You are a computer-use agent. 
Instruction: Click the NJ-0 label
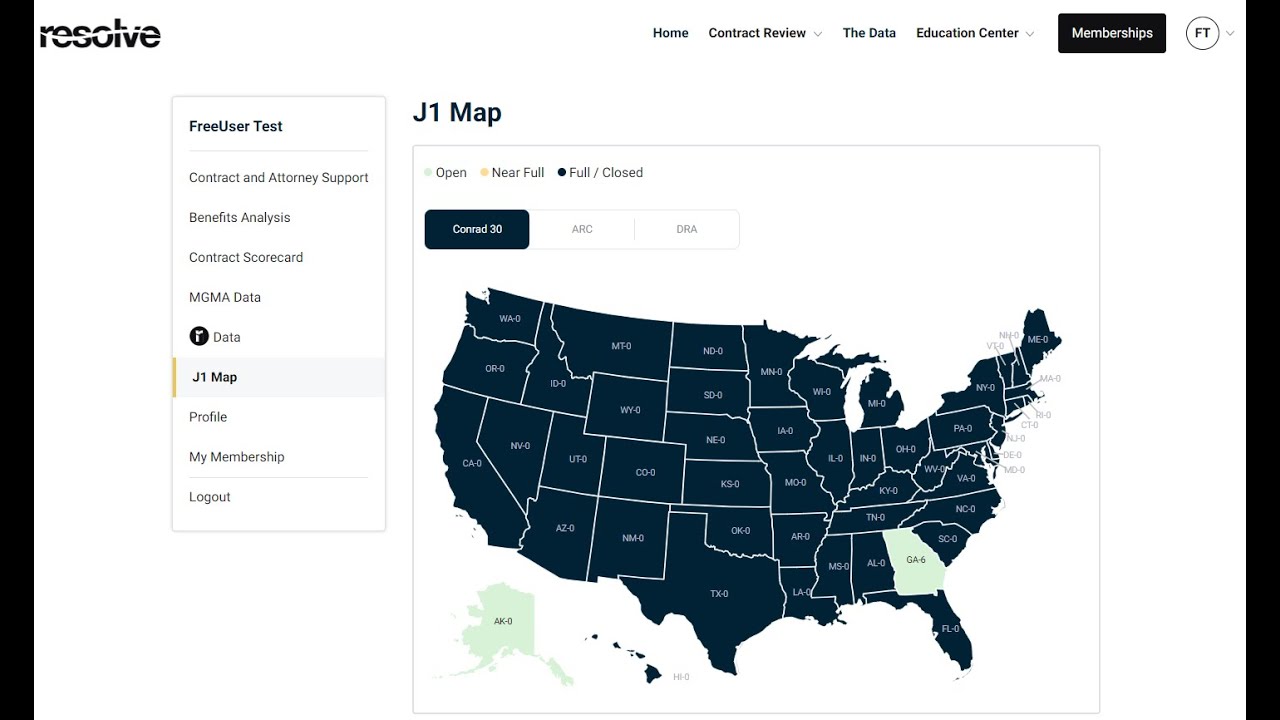[1016, 438]
